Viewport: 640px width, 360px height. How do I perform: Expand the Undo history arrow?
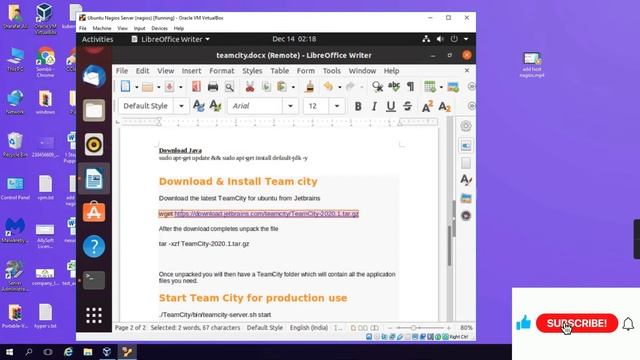(339, 87)
